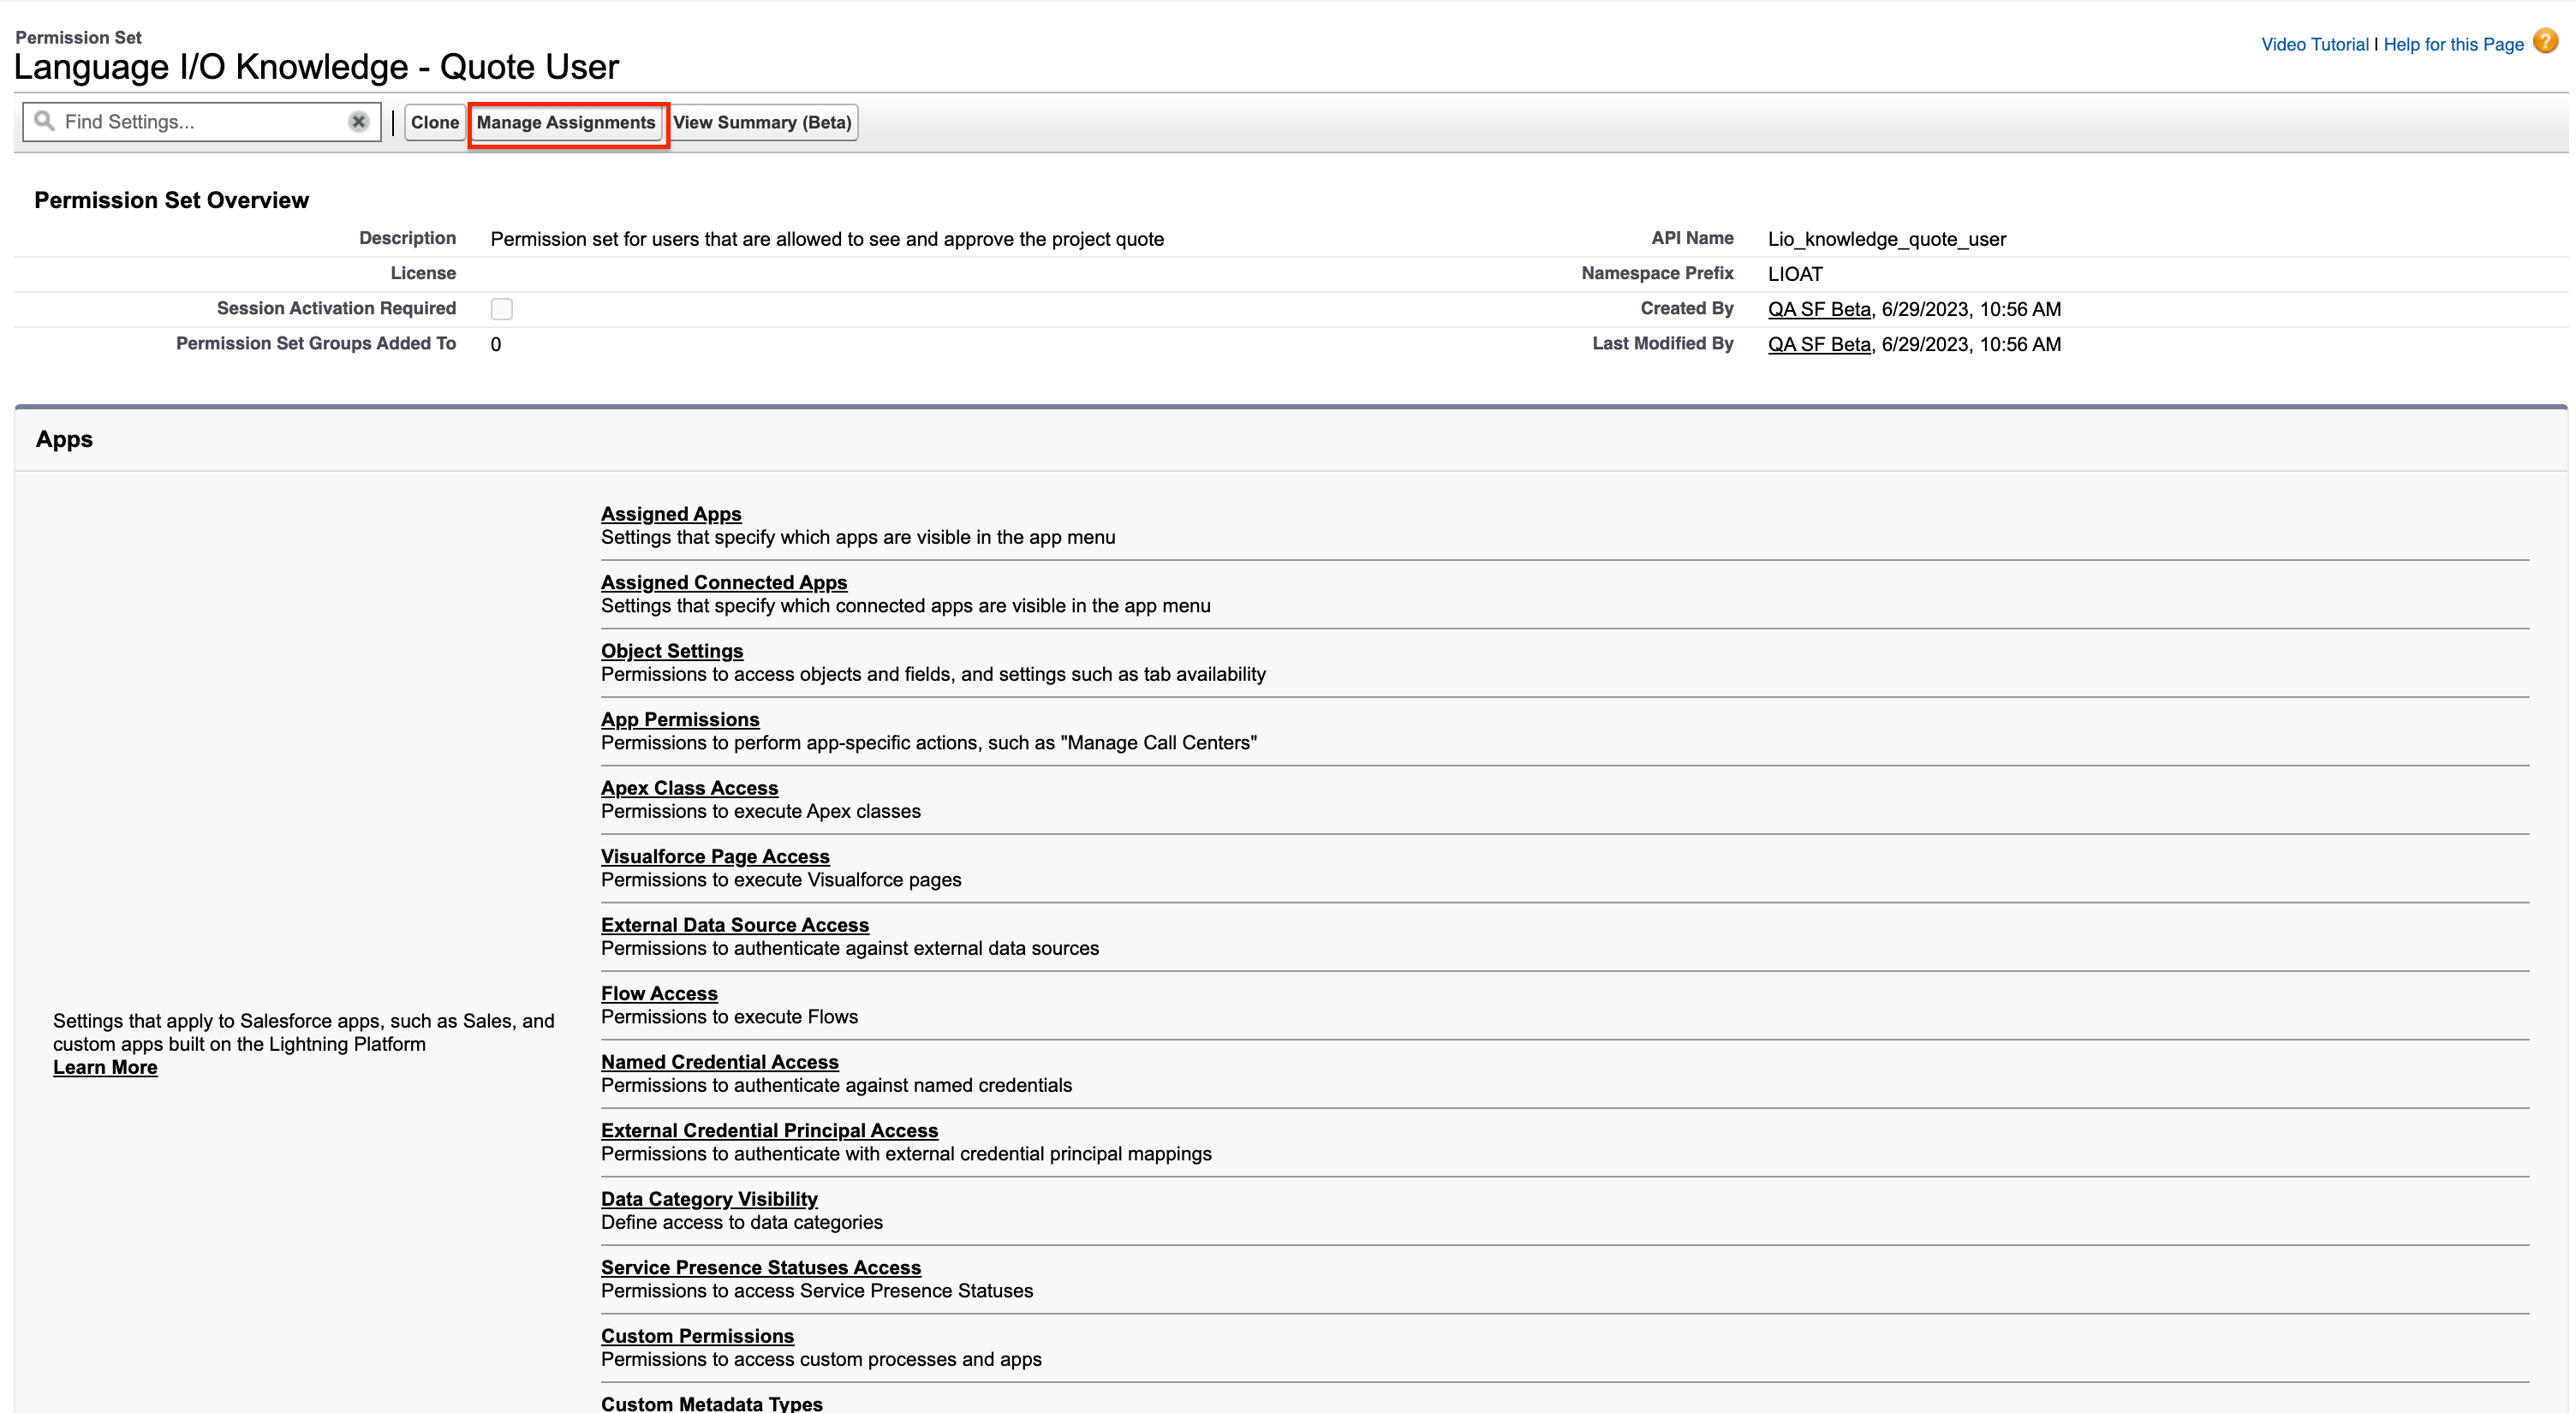
Task: Go to Object Settings
Action: (x=672, y=651)
